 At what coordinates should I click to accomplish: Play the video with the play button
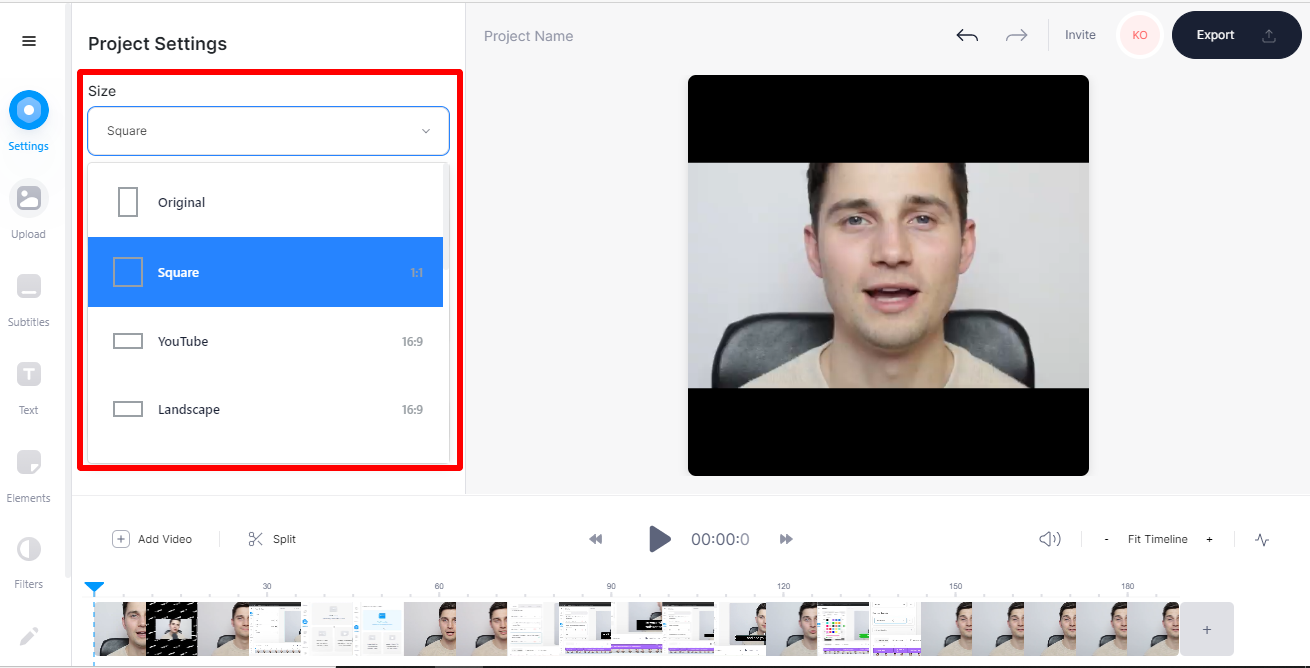click(x=659, y=539)
